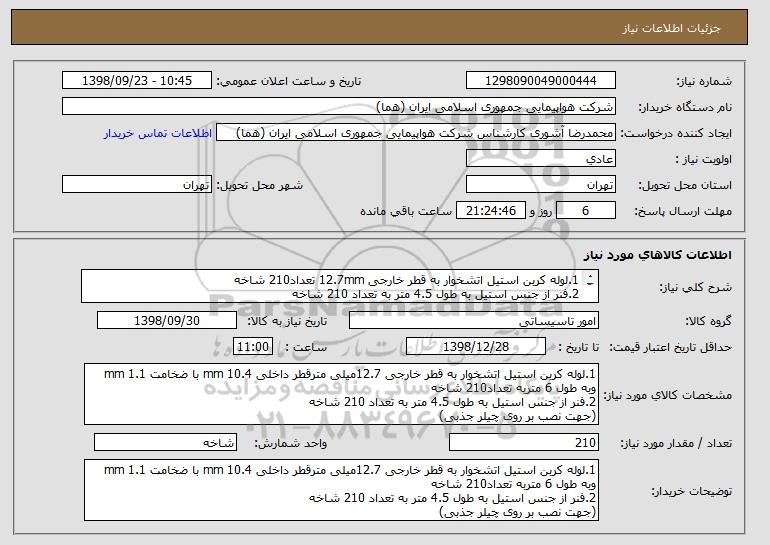The height and width of the screenshot is (545, 770).
Task: Click the توضیحات خریدار: label
Action: coord(691,491)
